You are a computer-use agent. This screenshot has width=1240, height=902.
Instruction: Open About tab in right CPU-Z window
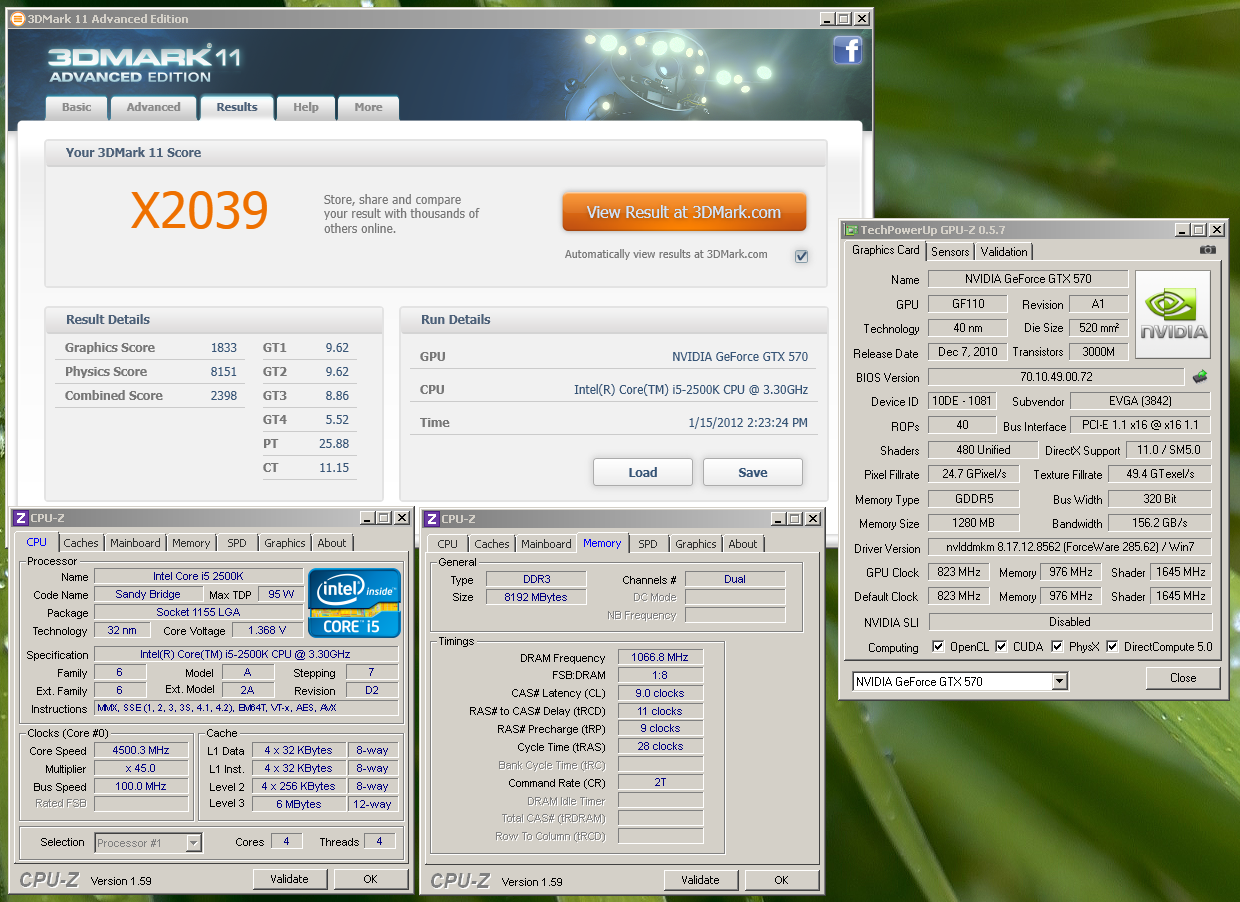coord(743,544)
